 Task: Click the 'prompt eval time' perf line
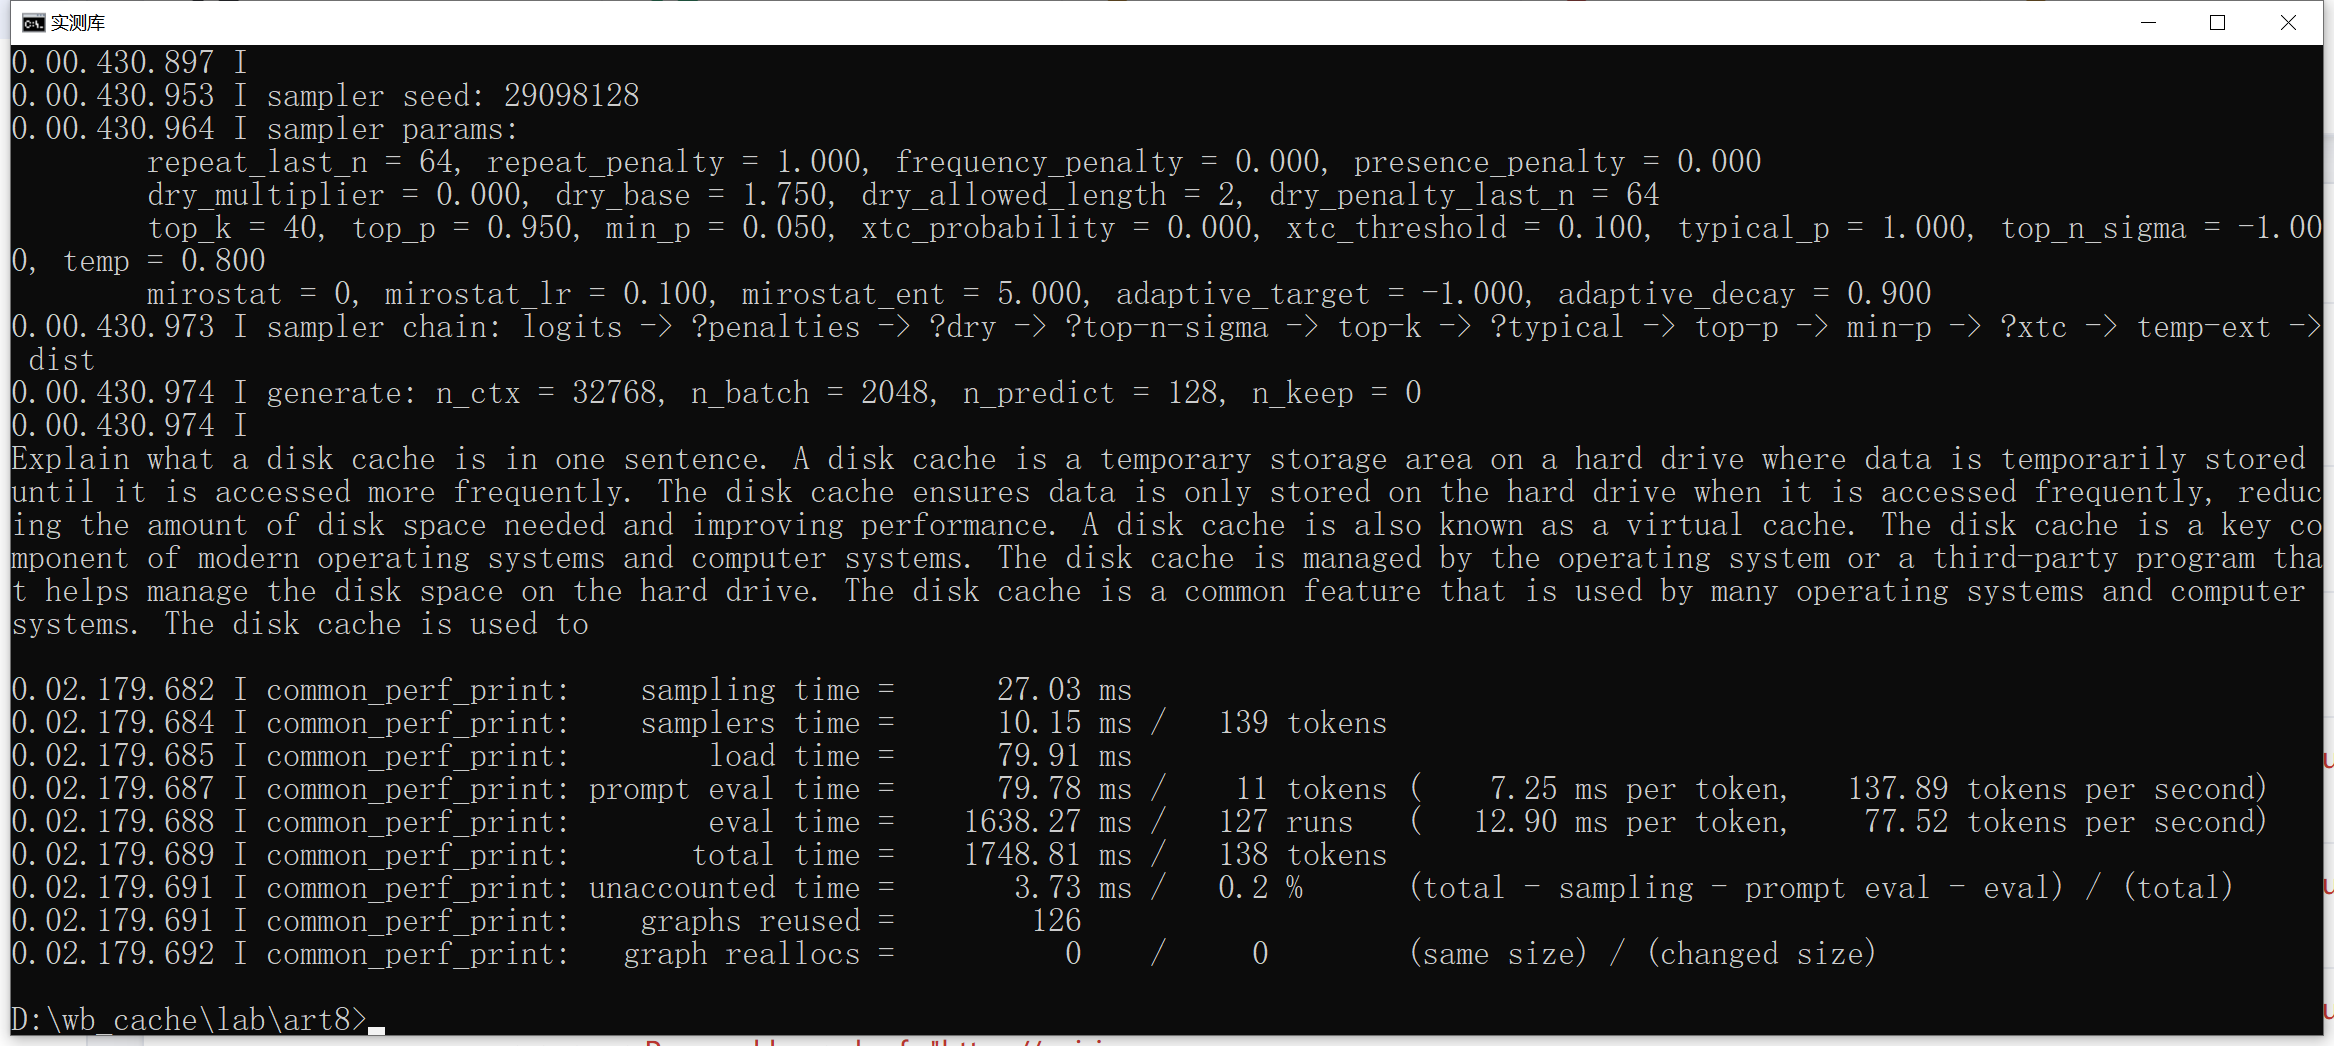click(x=1138, y=789)
